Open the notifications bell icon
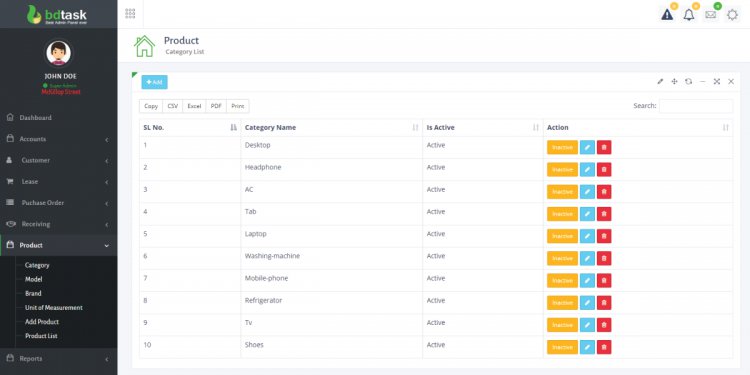Screen dimensions: 750x375 (689, 15)
